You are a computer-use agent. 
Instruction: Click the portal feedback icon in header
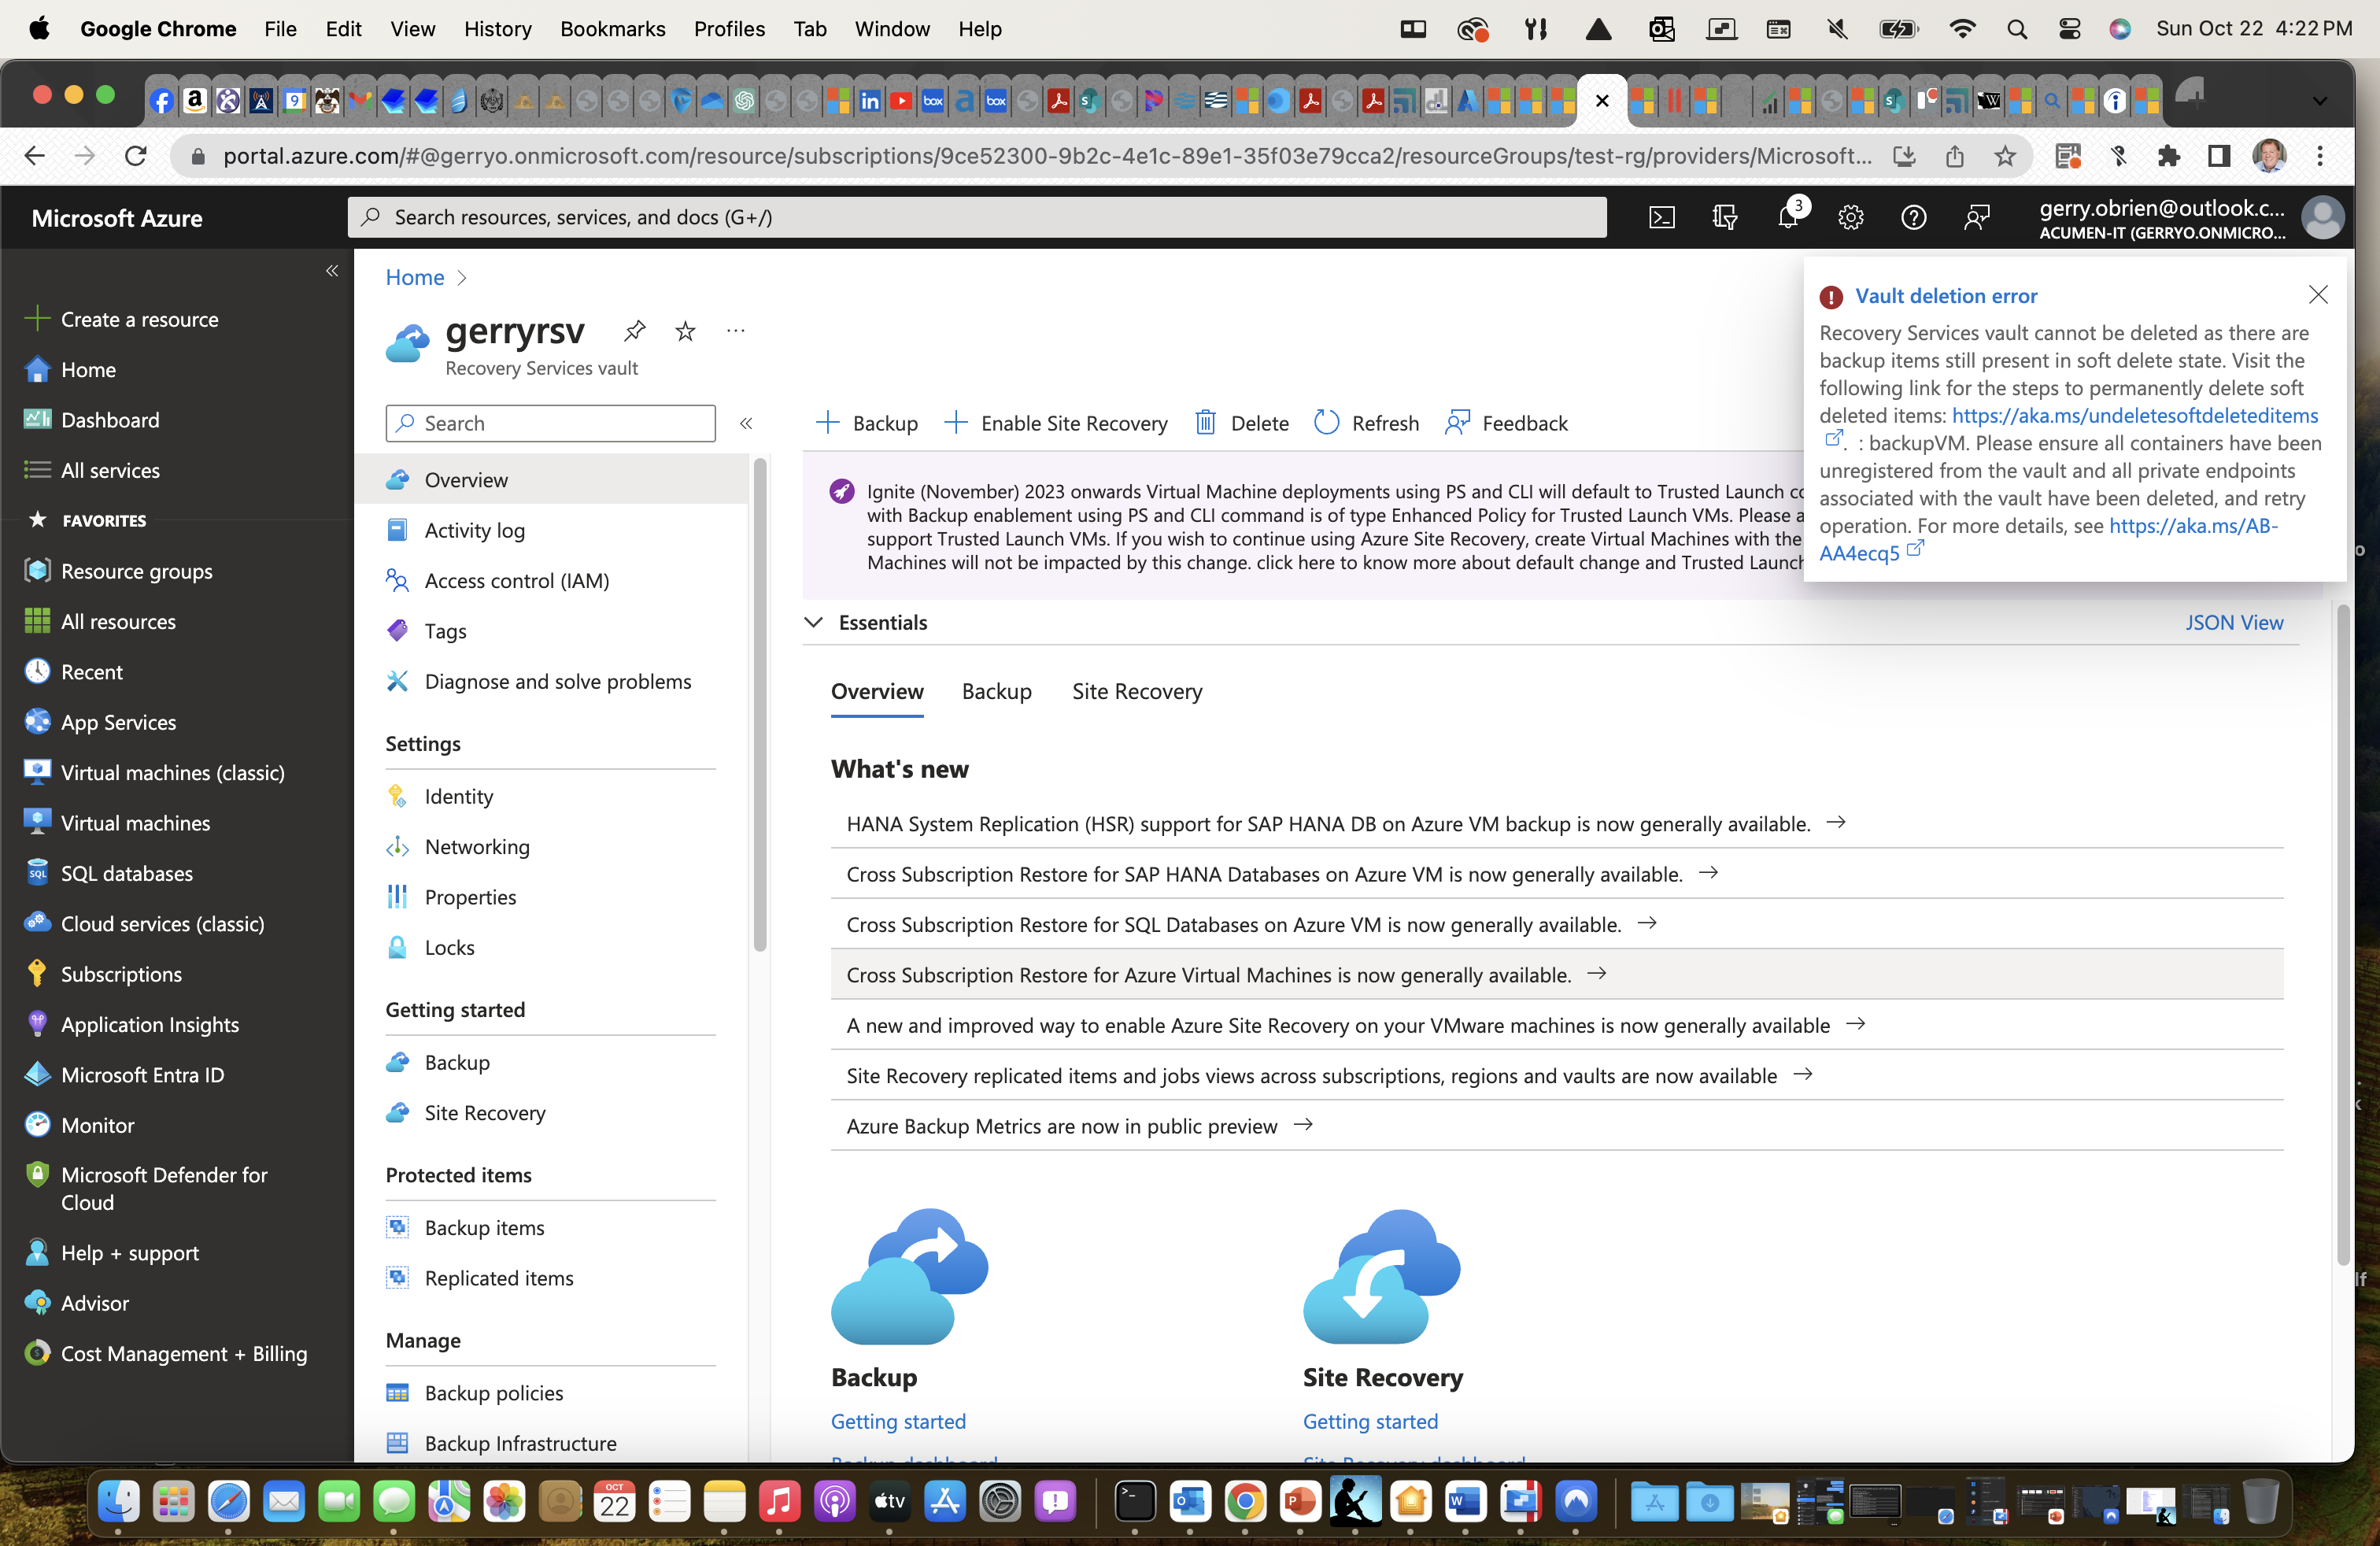1976,217
